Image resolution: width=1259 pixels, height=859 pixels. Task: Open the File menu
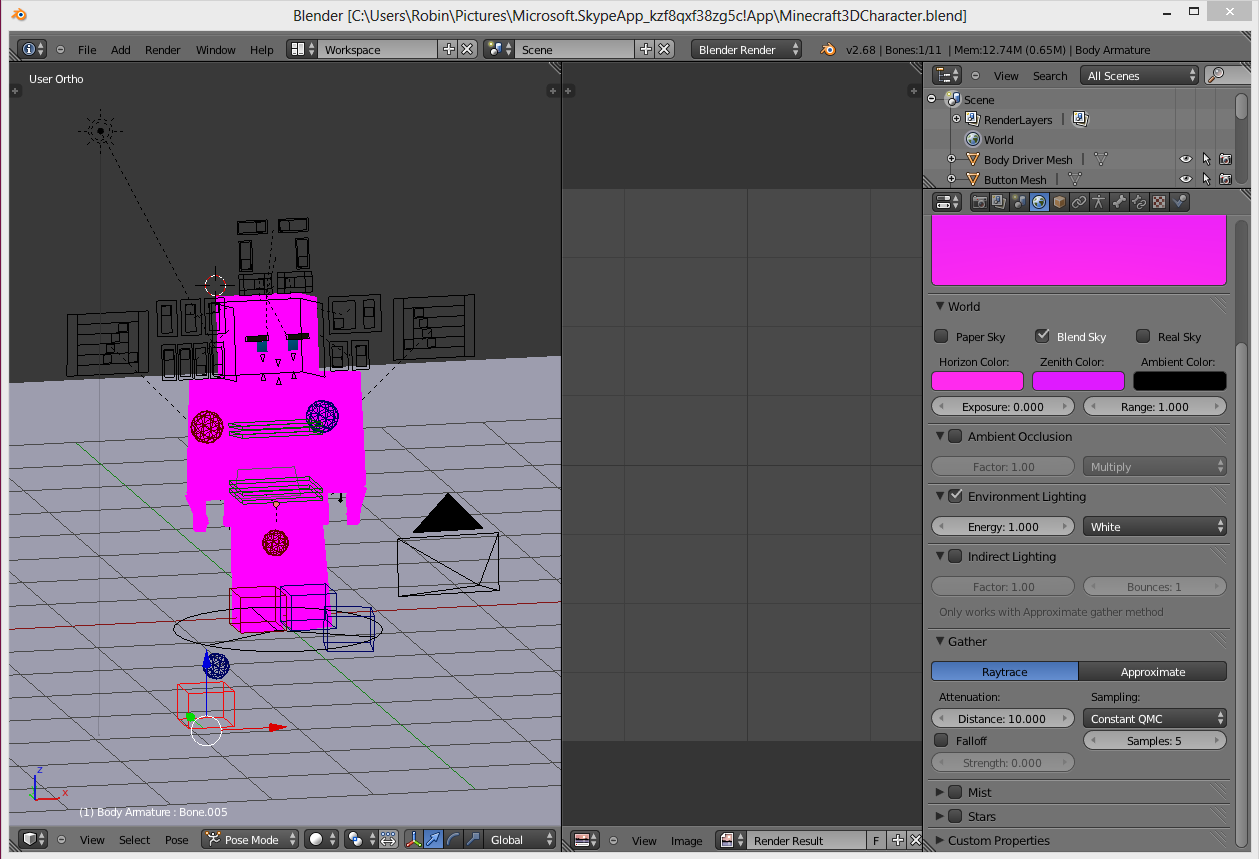pos(87,50)
